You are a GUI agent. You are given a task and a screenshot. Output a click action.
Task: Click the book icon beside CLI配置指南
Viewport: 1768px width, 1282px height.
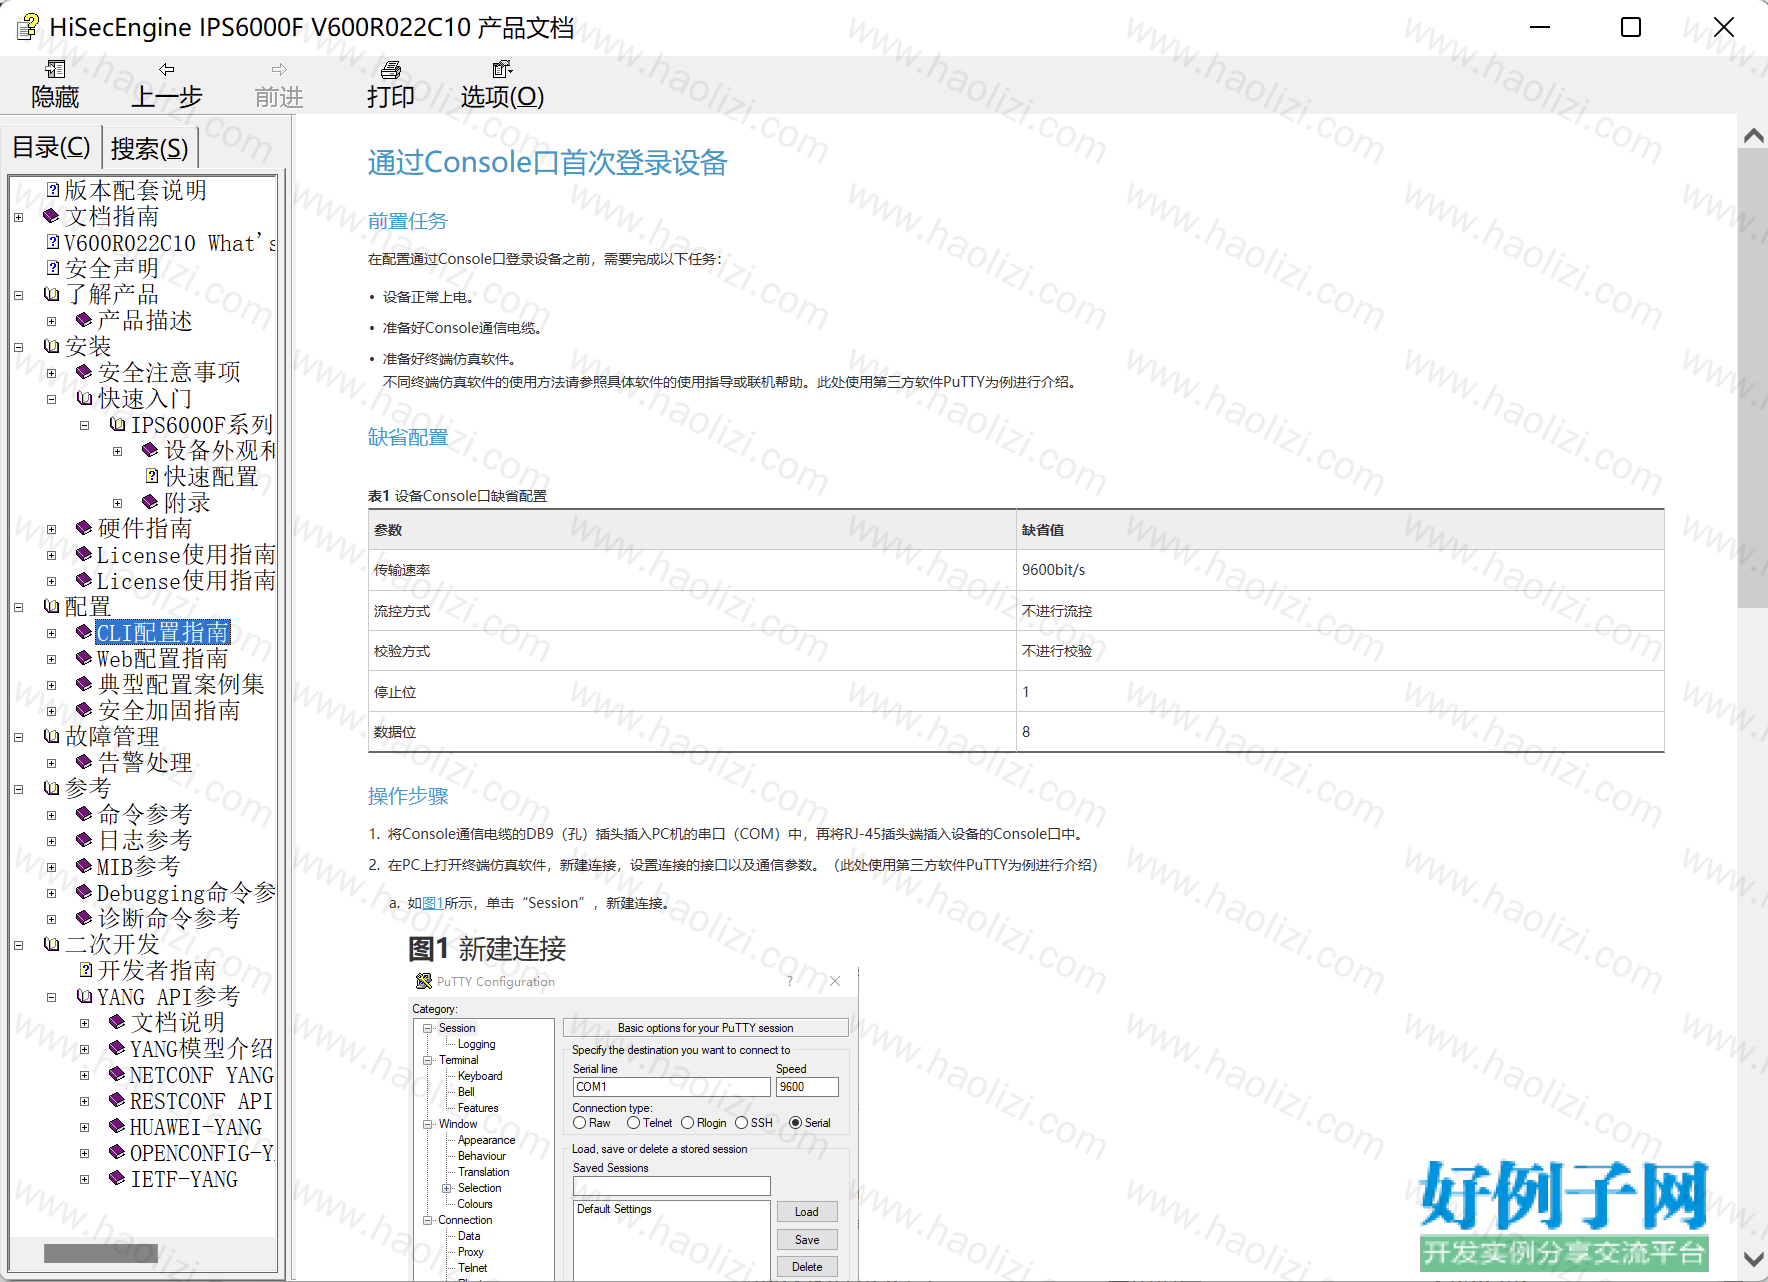(85, 632)
